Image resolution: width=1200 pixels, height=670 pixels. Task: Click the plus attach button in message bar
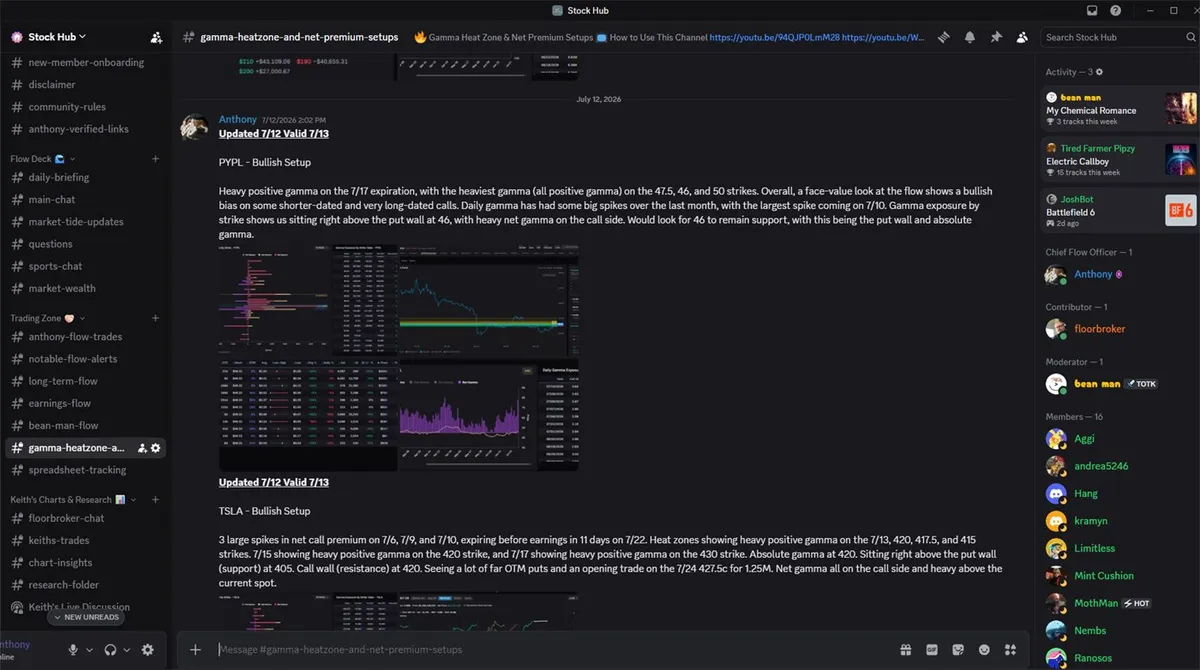(x=196, y=649)
